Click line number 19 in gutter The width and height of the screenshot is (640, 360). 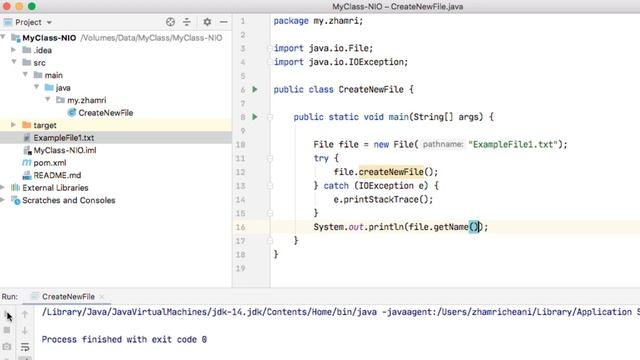(240, 268)
